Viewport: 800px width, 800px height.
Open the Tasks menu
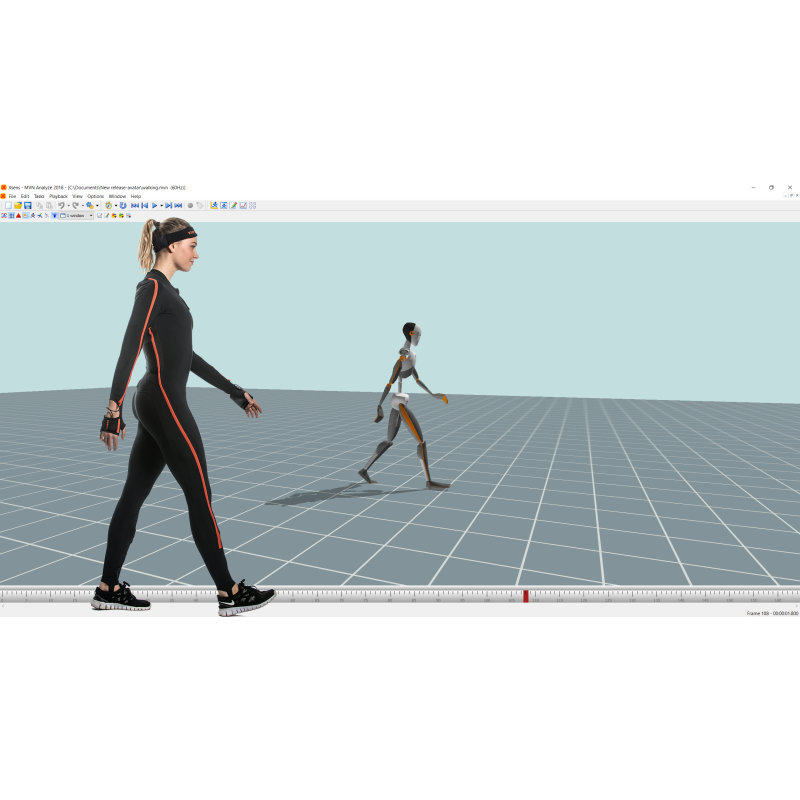coord(39,196)
